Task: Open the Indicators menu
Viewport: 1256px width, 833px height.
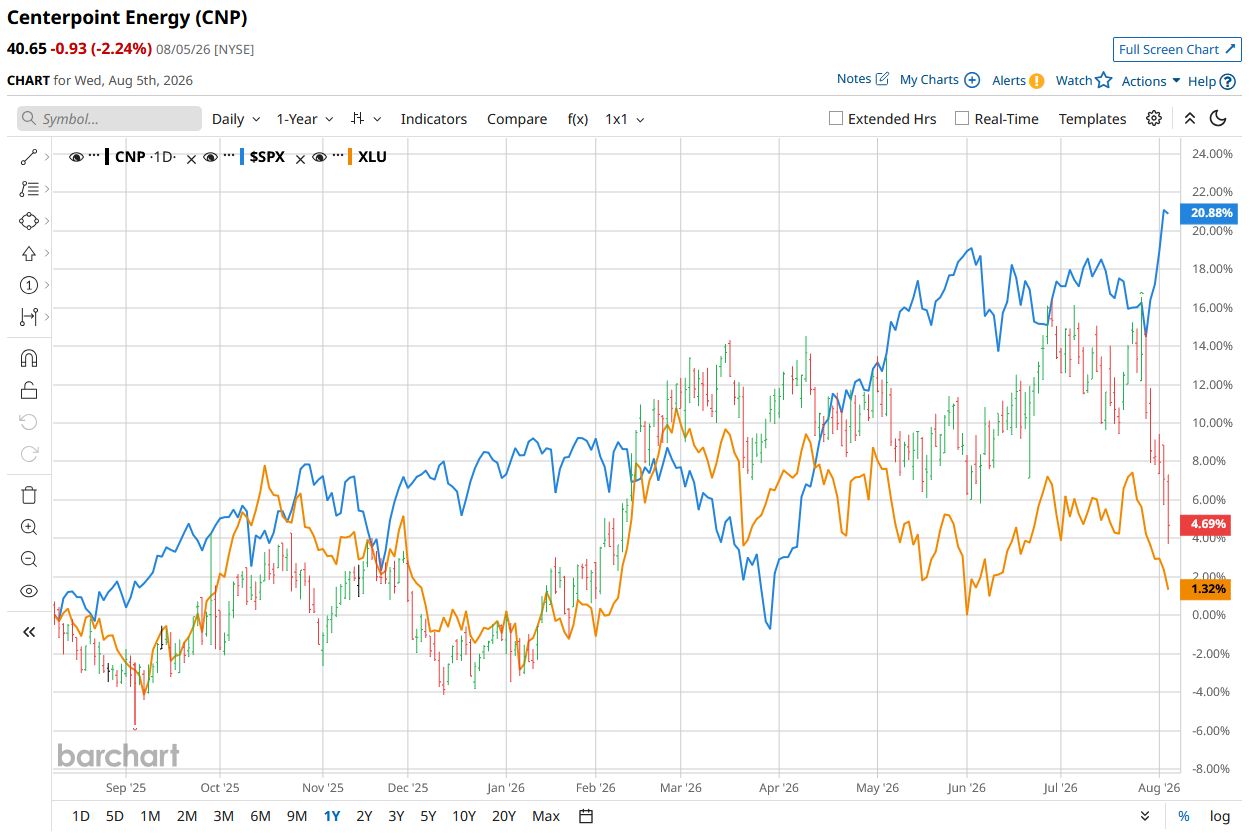Action: (x=434, y=119)
